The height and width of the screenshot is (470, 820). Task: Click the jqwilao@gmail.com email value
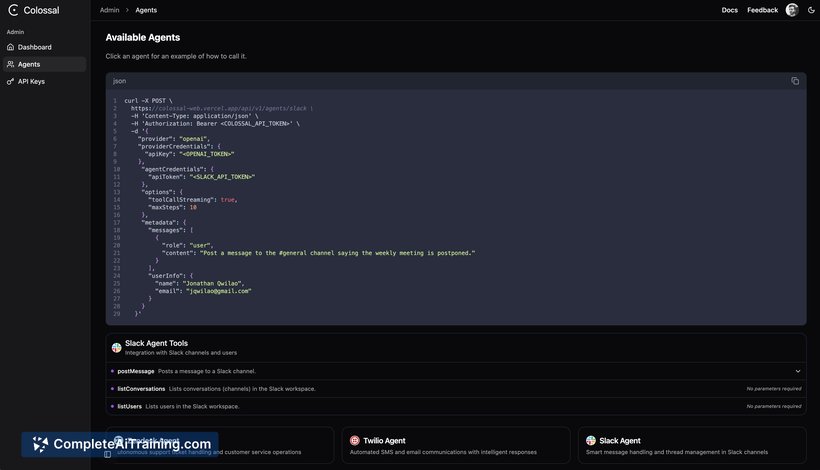[219, 291]
